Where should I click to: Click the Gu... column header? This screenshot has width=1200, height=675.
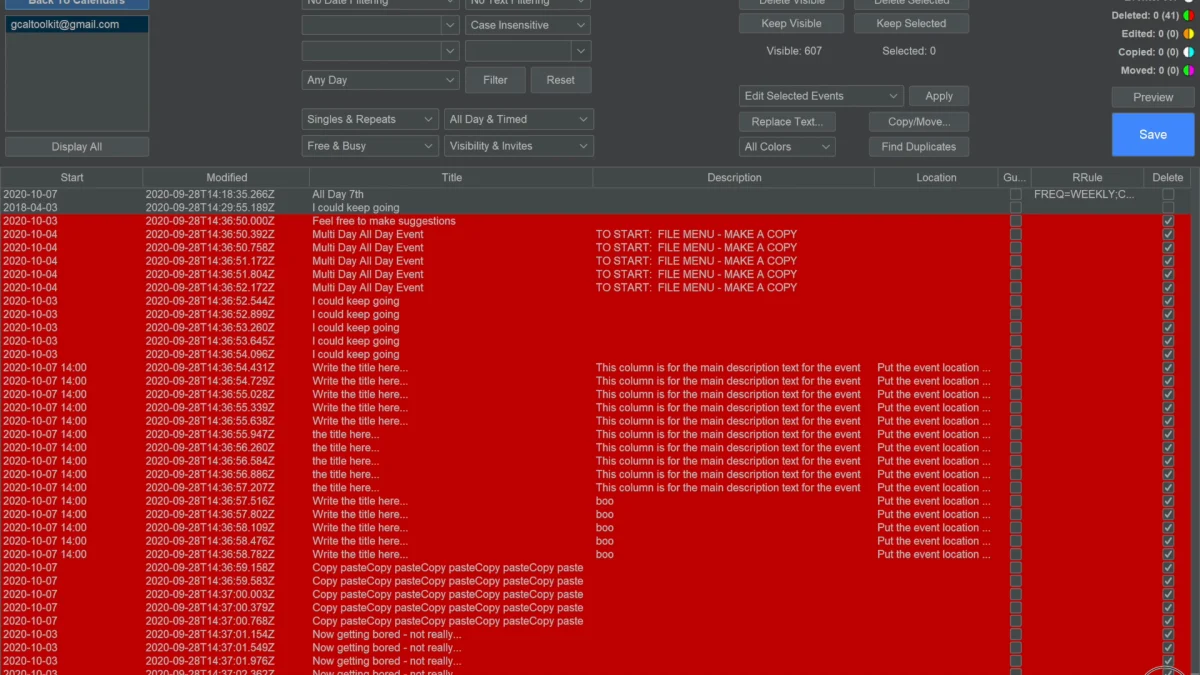(x=1014, y=178)
